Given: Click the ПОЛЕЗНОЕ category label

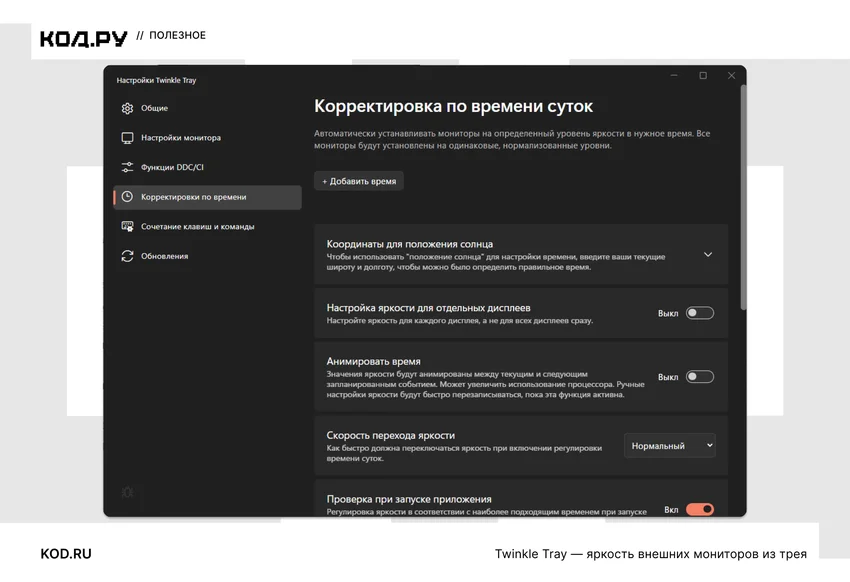Looking at the screenshot, I should 177,35.
